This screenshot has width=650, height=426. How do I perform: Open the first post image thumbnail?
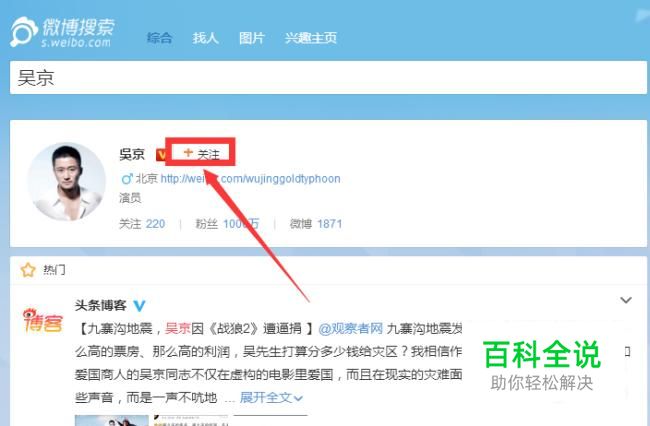pyautogui.click(x=112, y=420)
